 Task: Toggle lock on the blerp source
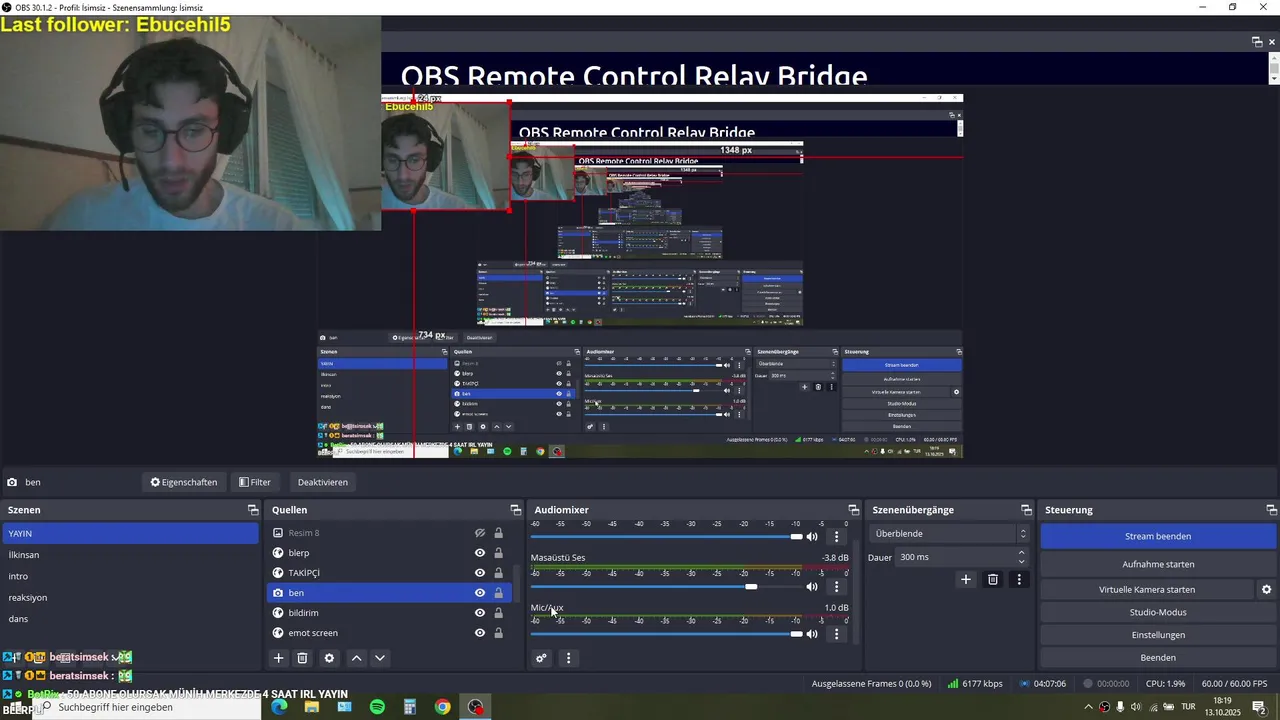(x=499, y=553)
